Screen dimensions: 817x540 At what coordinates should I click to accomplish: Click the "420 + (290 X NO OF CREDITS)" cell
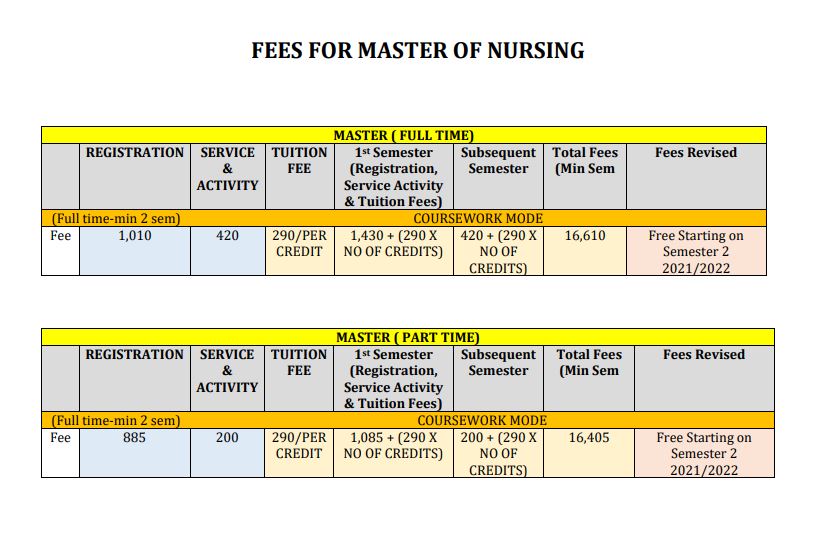498,252
